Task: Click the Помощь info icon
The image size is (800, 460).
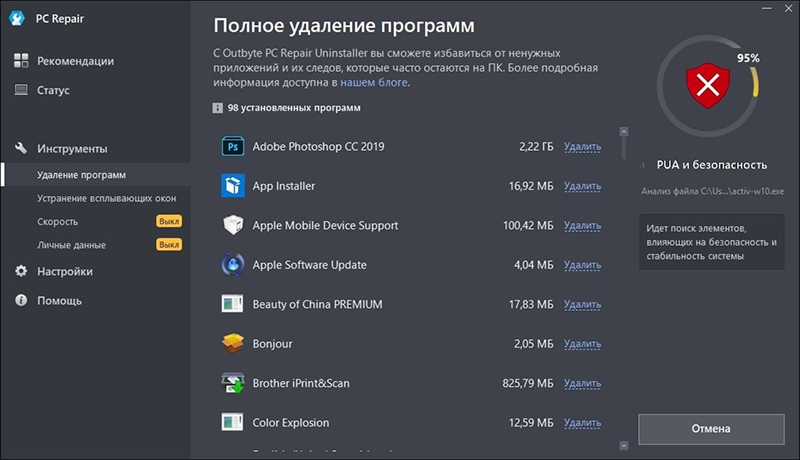Action: tap(21, 300)
